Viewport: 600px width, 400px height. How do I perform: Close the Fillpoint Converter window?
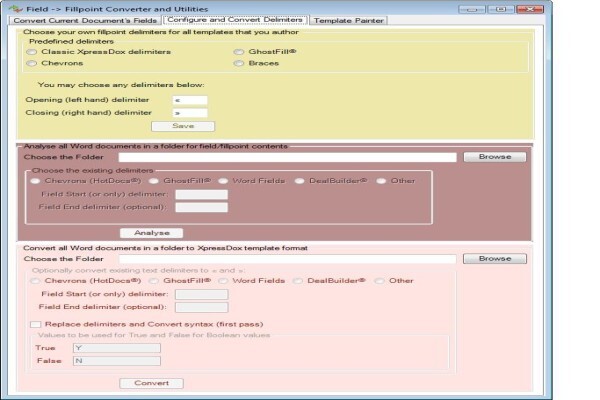[x=530, y=9]
